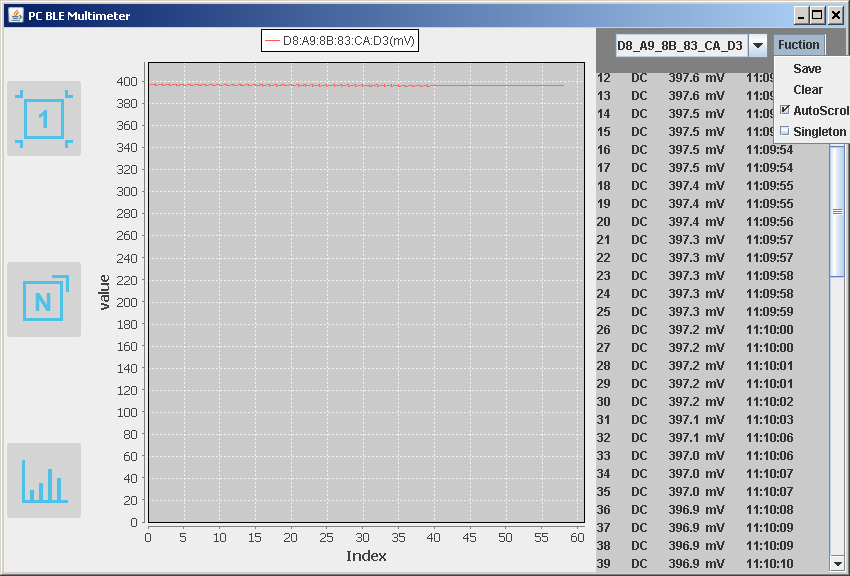Toggle the AutoScroll checkbox
The width and height of the screenshot is (850, 576).
(x=785, y=110)
